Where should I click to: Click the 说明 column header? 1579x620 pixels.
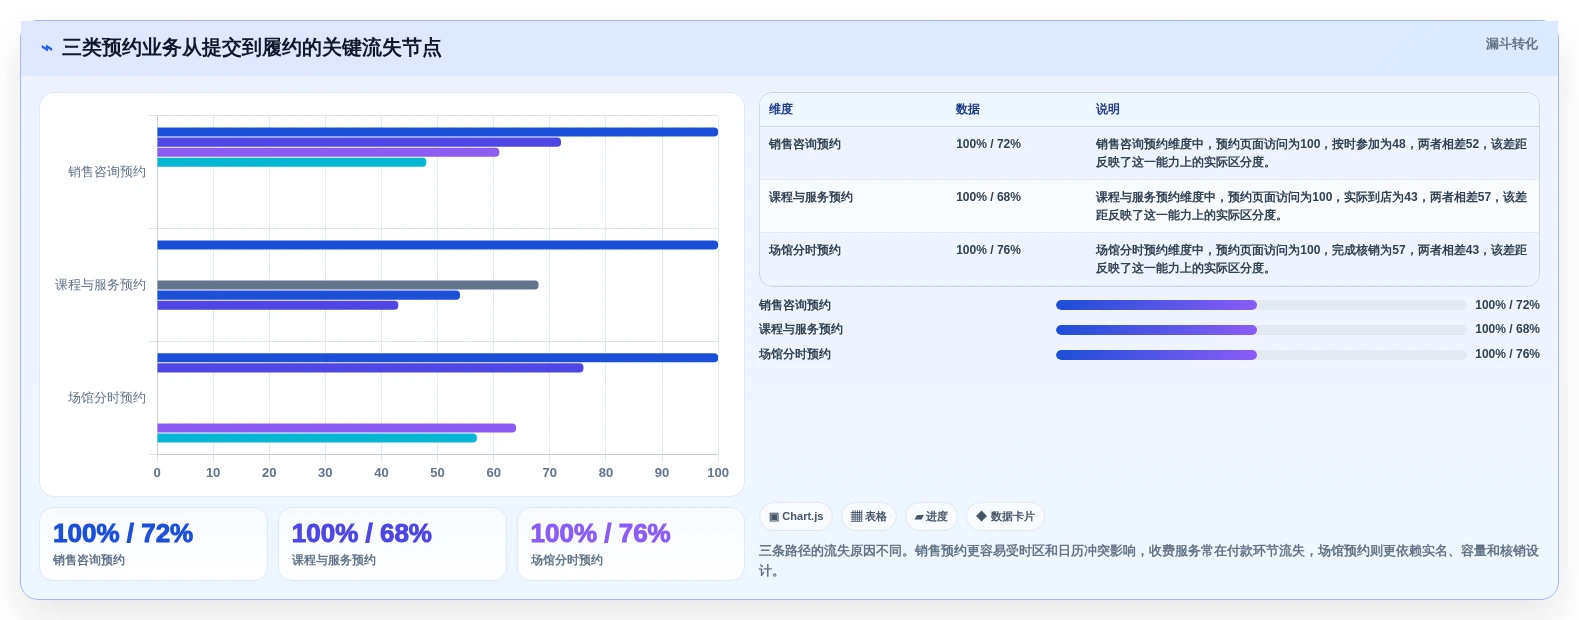(1107, 109)
